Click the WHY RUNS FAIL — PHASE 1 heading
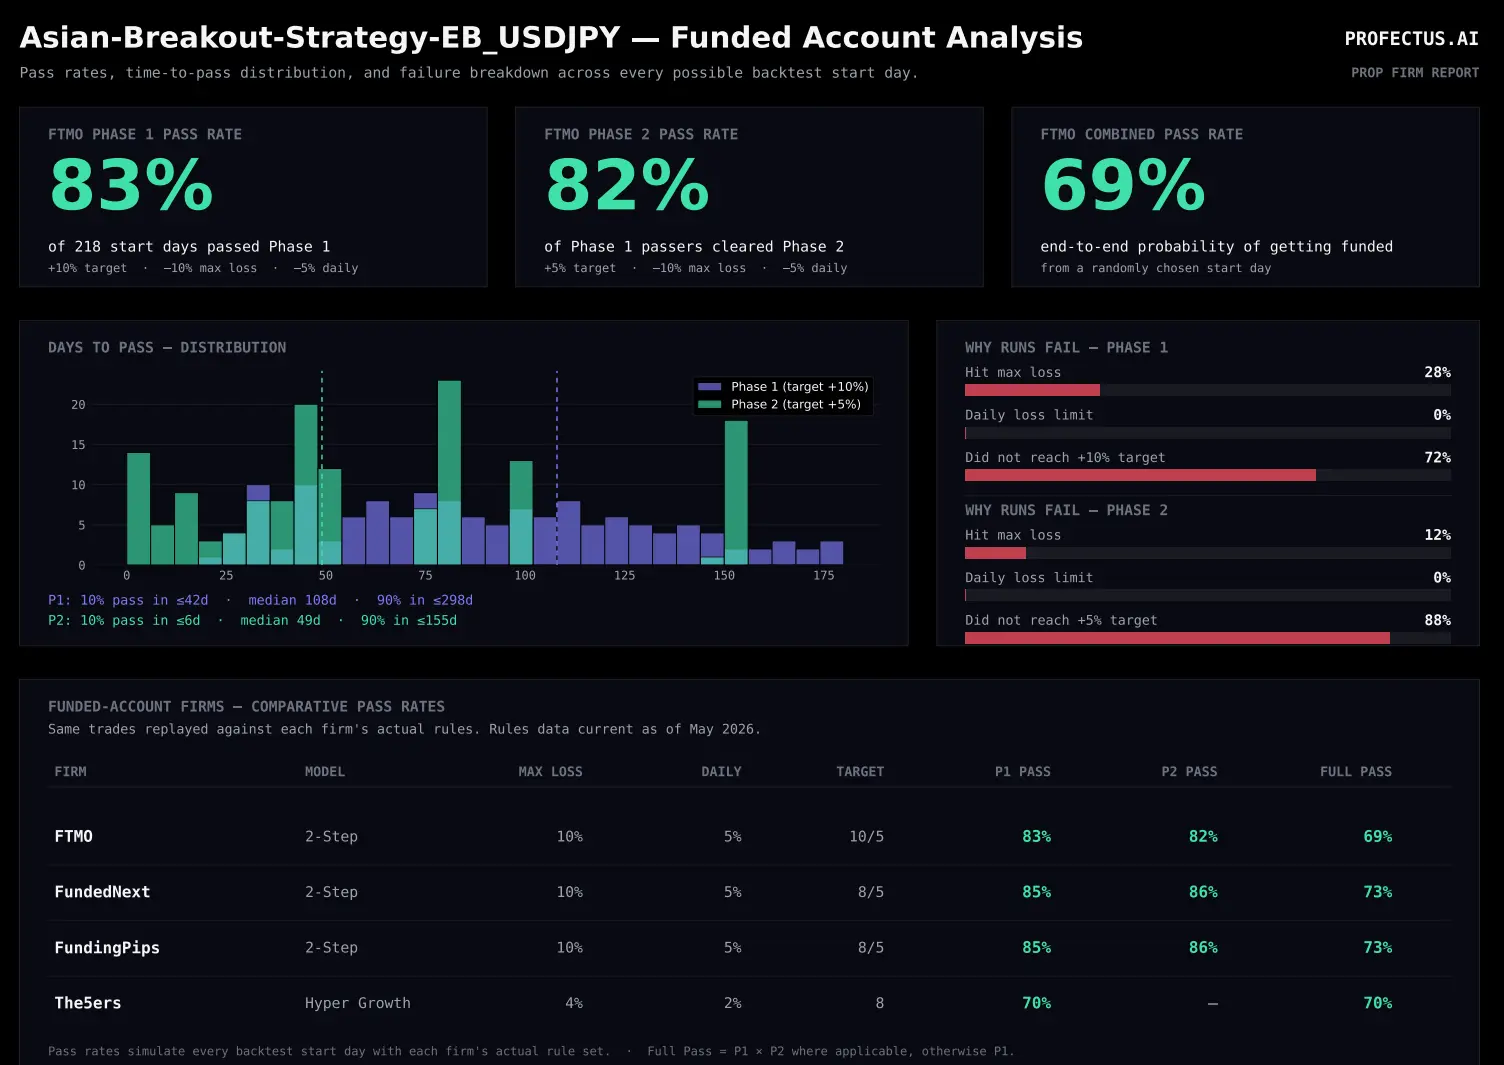Screen dimensions: 1504x1065 coord(1066,348)
